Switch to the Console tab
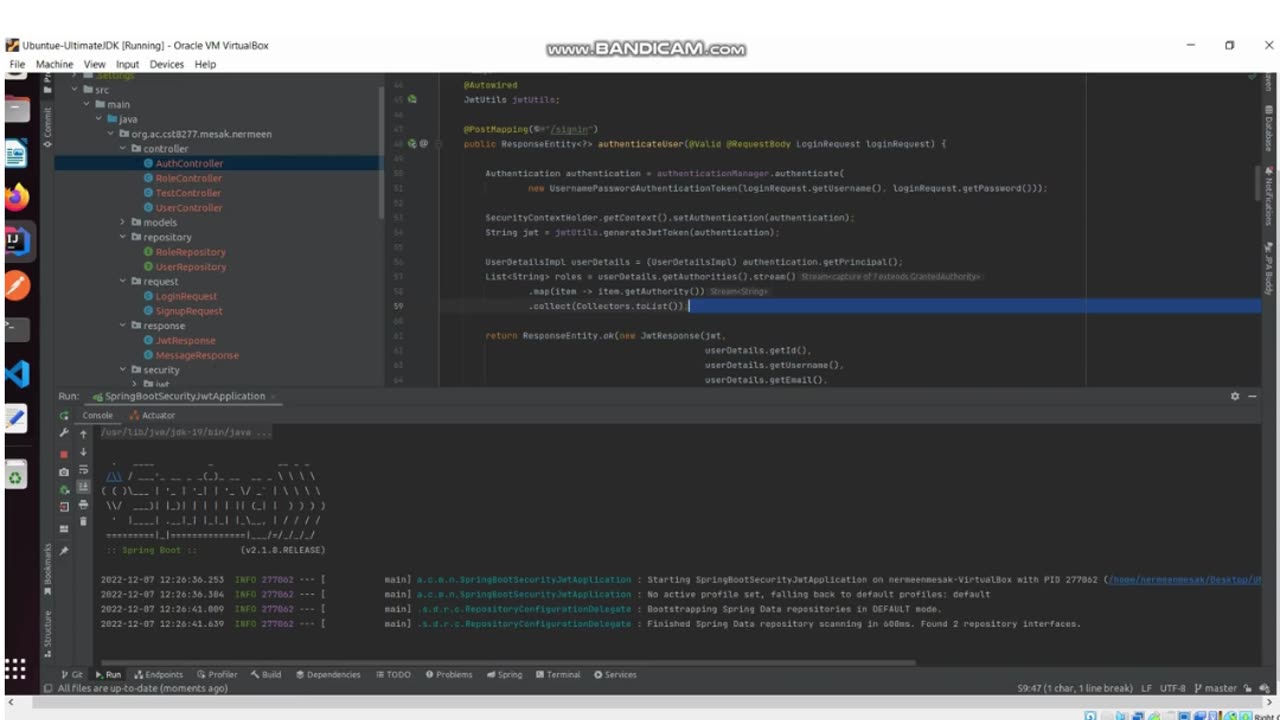 tap(97, 415)
